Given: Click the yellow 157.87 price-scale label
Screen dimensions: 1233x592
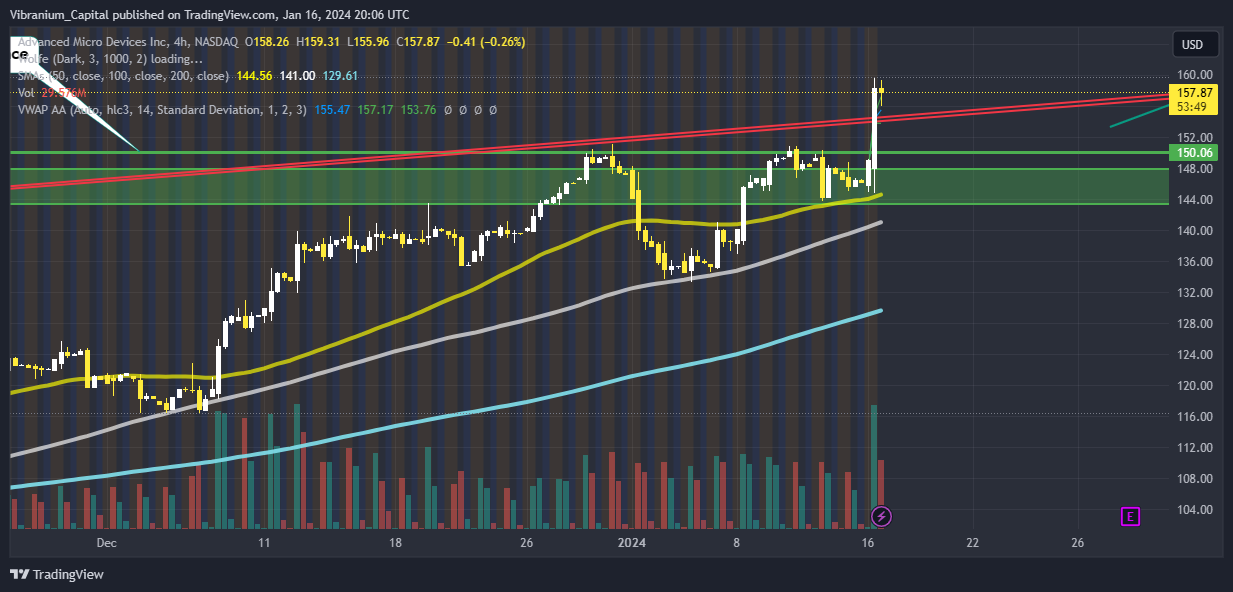Looking at the screenshot, I should pos(1194,93).
